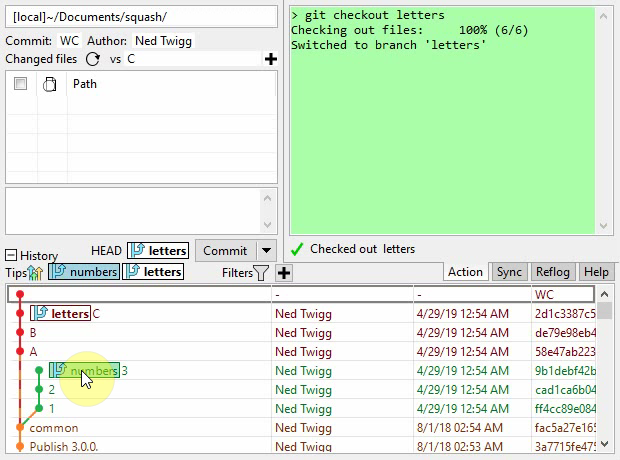
Task: Add a new filter with plus button
Action: tap(284, 272)
